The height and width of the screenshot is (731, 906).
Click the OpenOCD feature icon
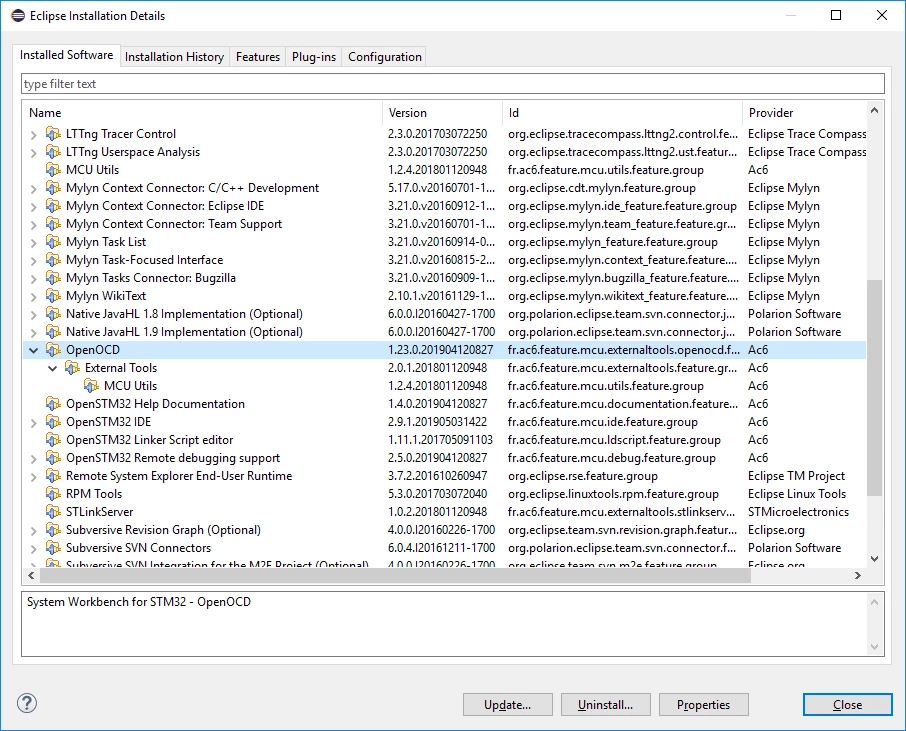click(53, 350)
